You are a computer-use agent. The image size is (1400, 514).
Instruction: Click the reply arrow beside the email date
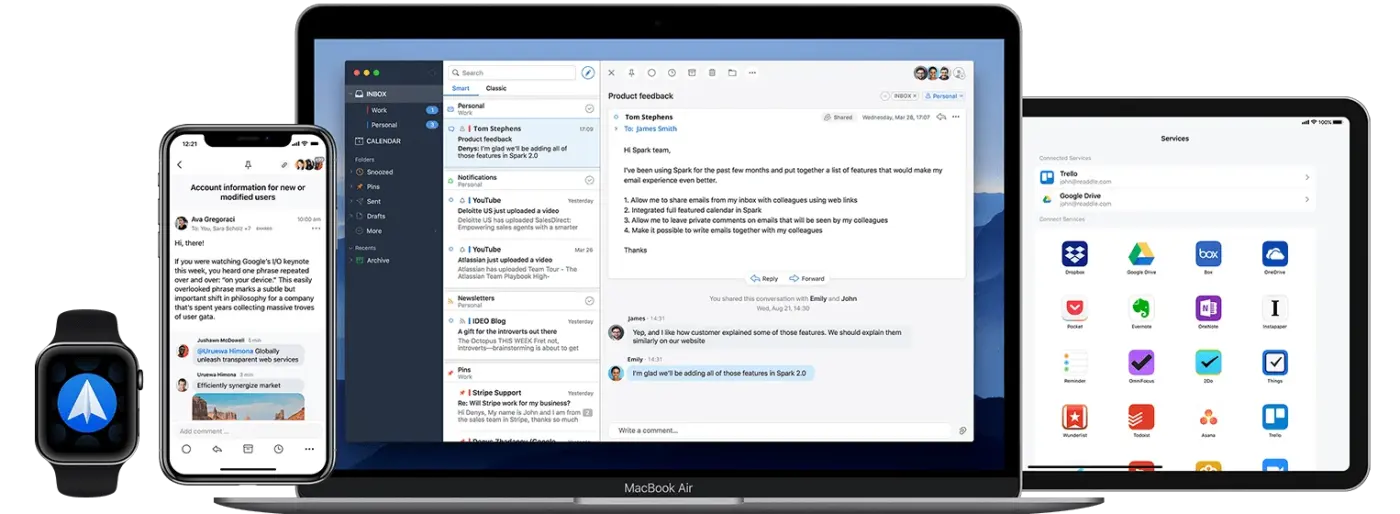coord(941,117)
